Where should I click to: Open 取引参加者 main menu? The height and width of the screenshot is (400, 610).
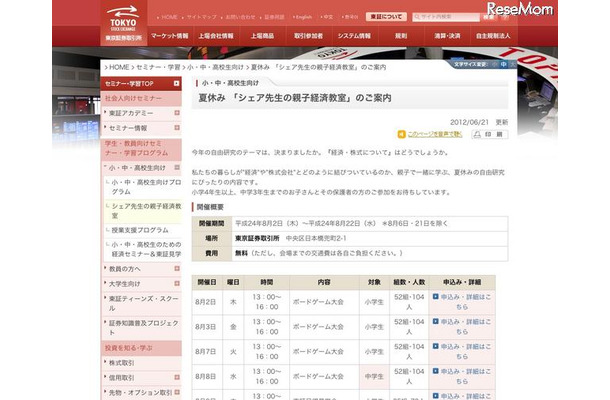(309, 36)
